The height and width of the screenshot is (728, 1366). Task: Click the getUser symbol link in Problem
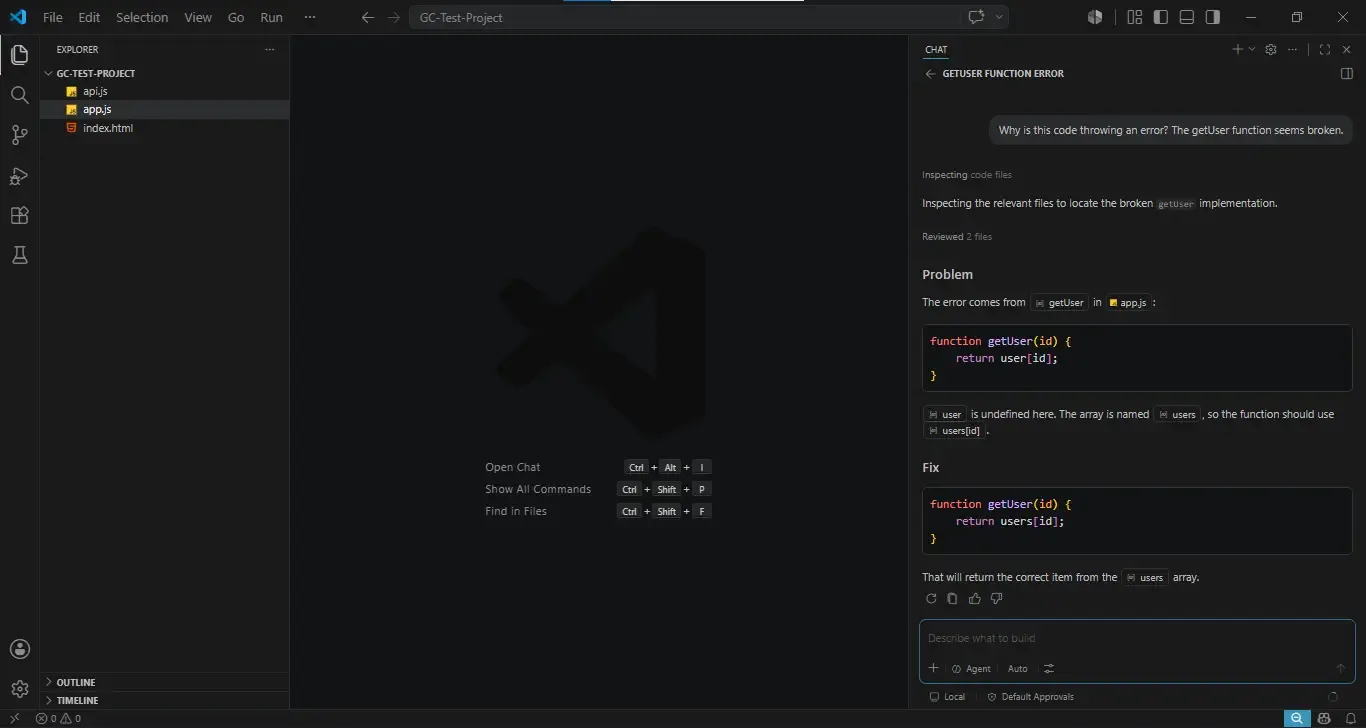(1059, 303)
